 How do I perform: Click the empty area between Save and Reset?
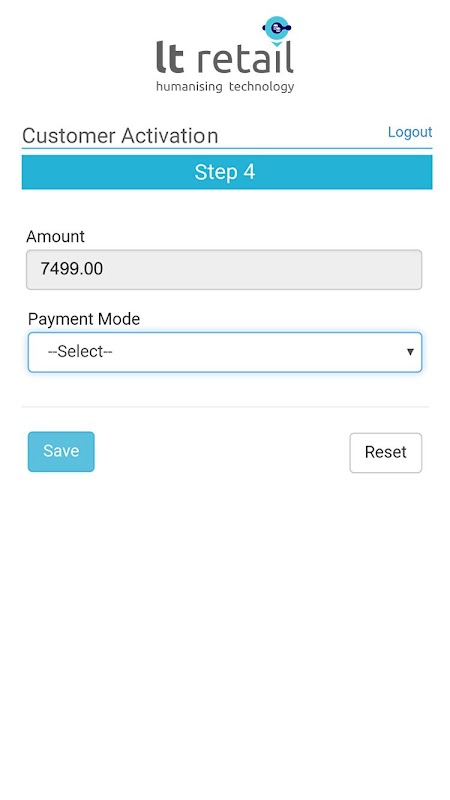tap(222, 452)
